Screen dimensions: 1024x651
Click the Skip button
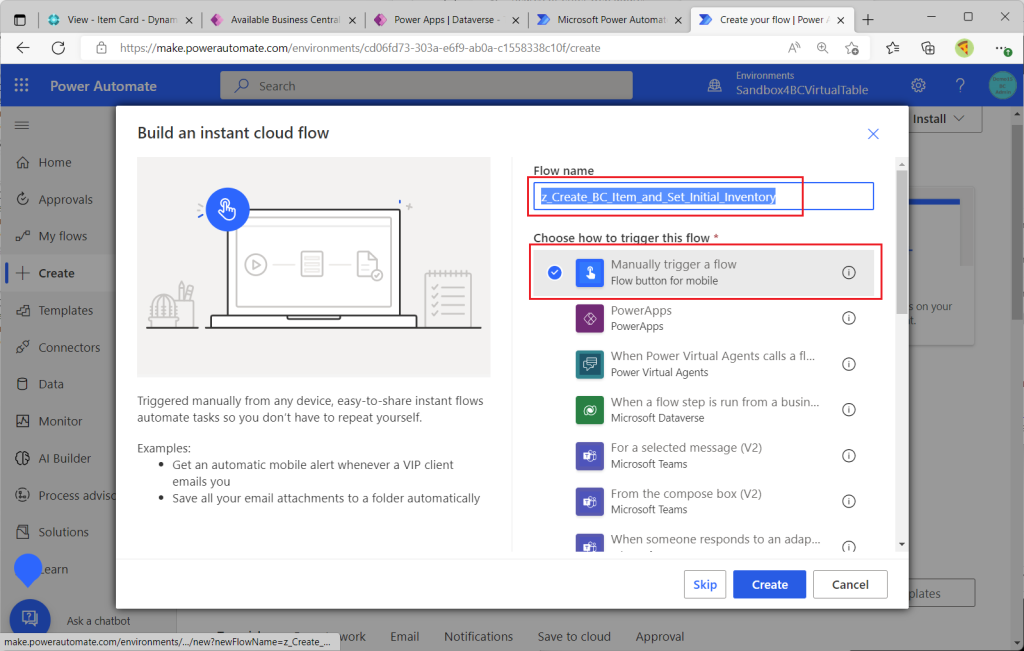click(x=705, y=584)
